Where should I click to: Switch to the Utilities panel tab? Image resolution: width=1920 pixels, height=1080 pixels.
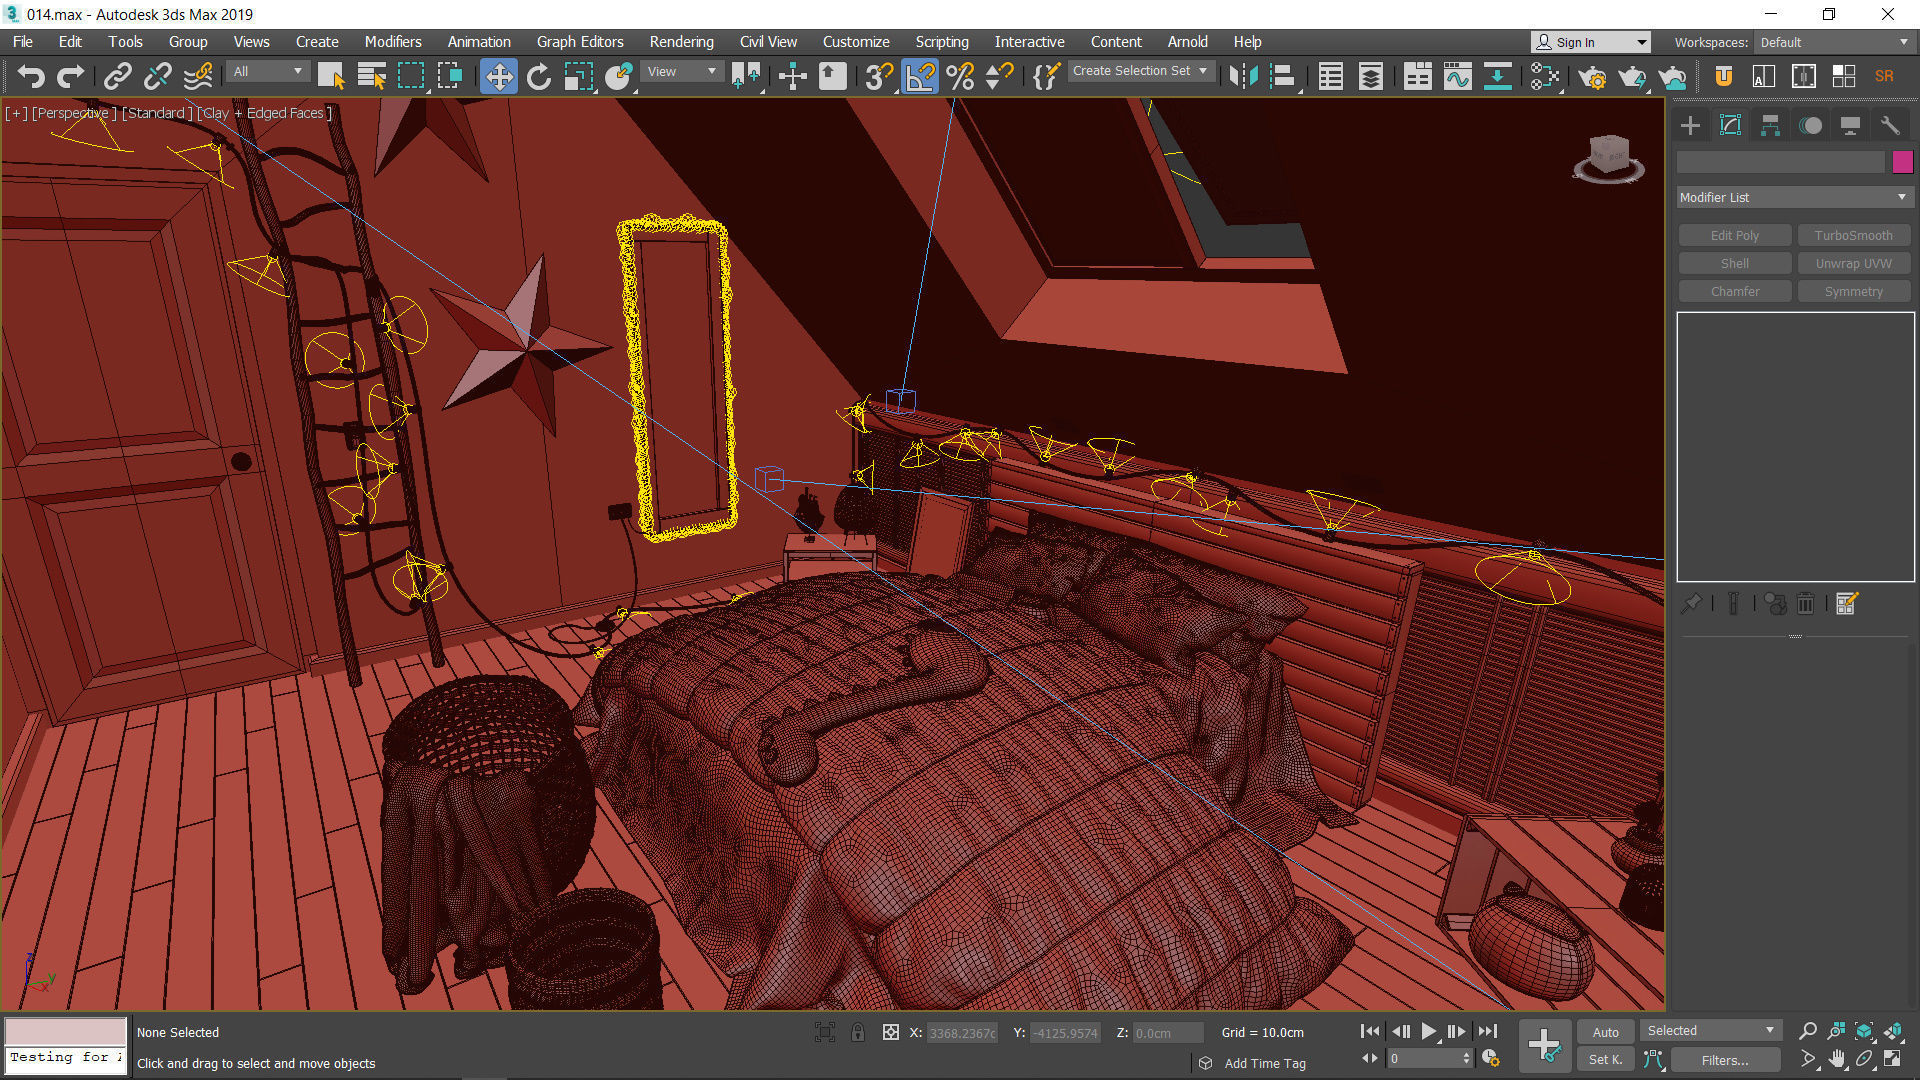tap(1890, 125)
